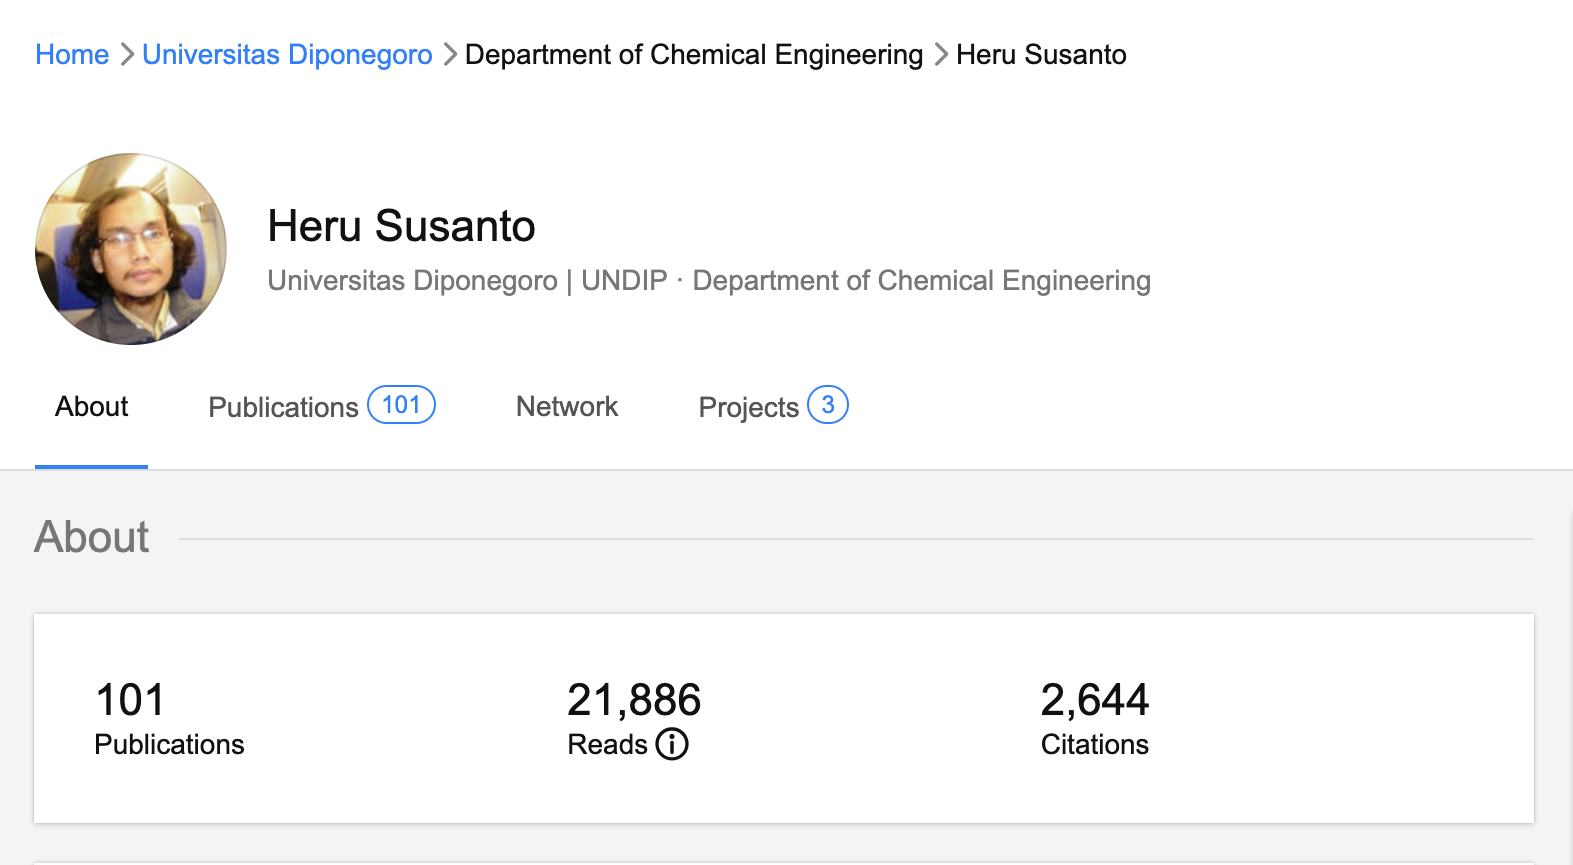Click the 2,644 Citations statistic

tap(1094, 718)
